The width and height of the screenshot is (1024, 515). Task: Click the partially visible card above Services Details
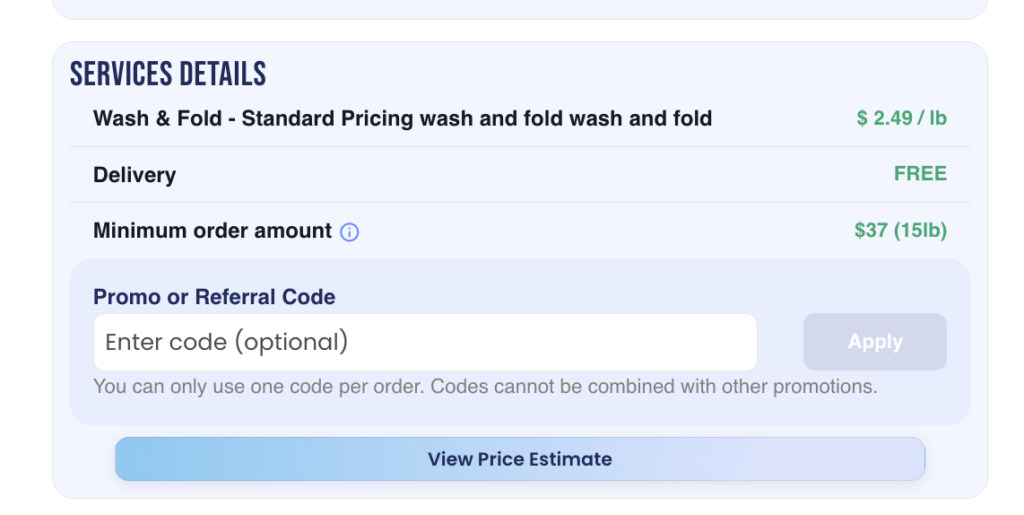click(519, 9)
